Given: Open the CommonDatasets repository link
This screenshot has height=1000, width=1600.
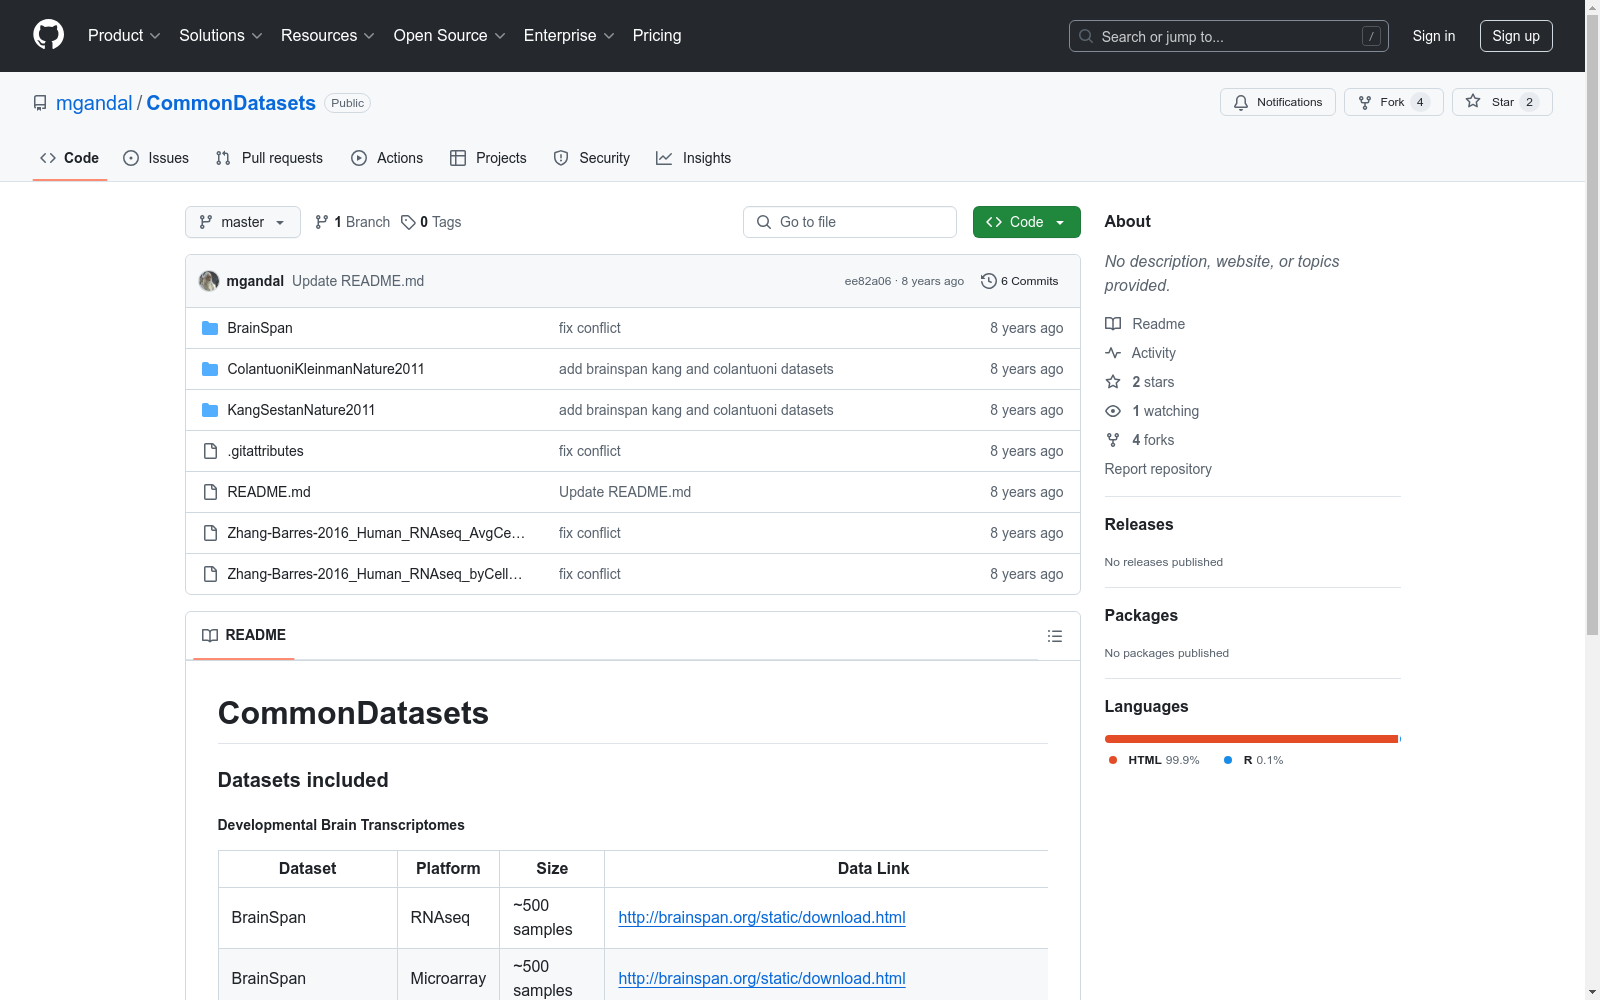Looking at the screenshot, I should (231, 103).
